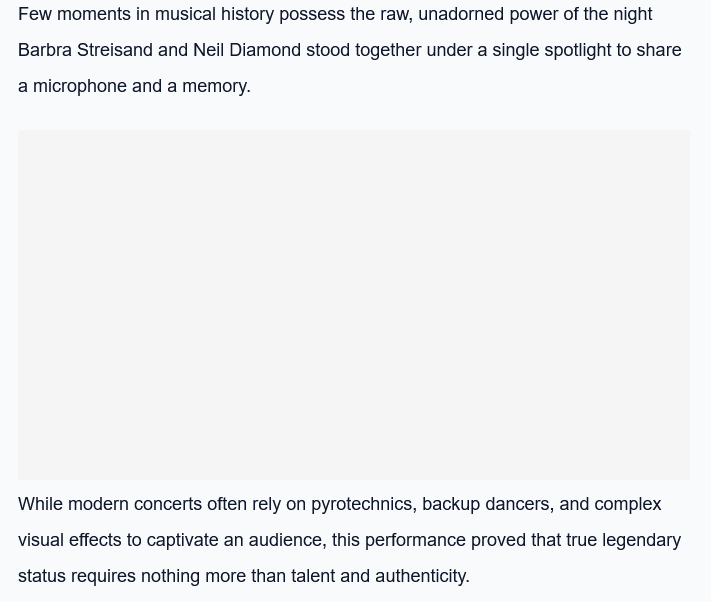Click the words "Few moments" opening the paragraph
This screenshot has height=602, width=711.
pyautogui.click(x=69, y=14)
